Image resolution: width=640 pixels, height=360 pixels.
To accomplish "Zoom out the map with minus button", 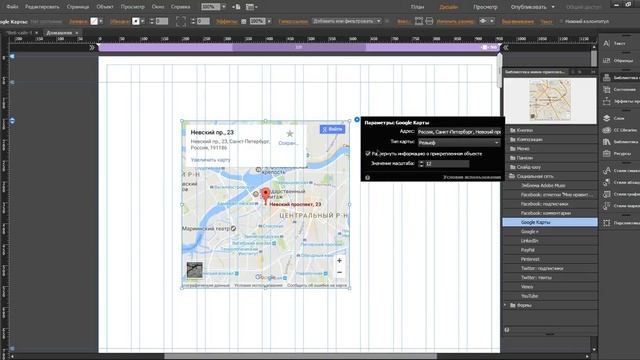I will point(339,272).
